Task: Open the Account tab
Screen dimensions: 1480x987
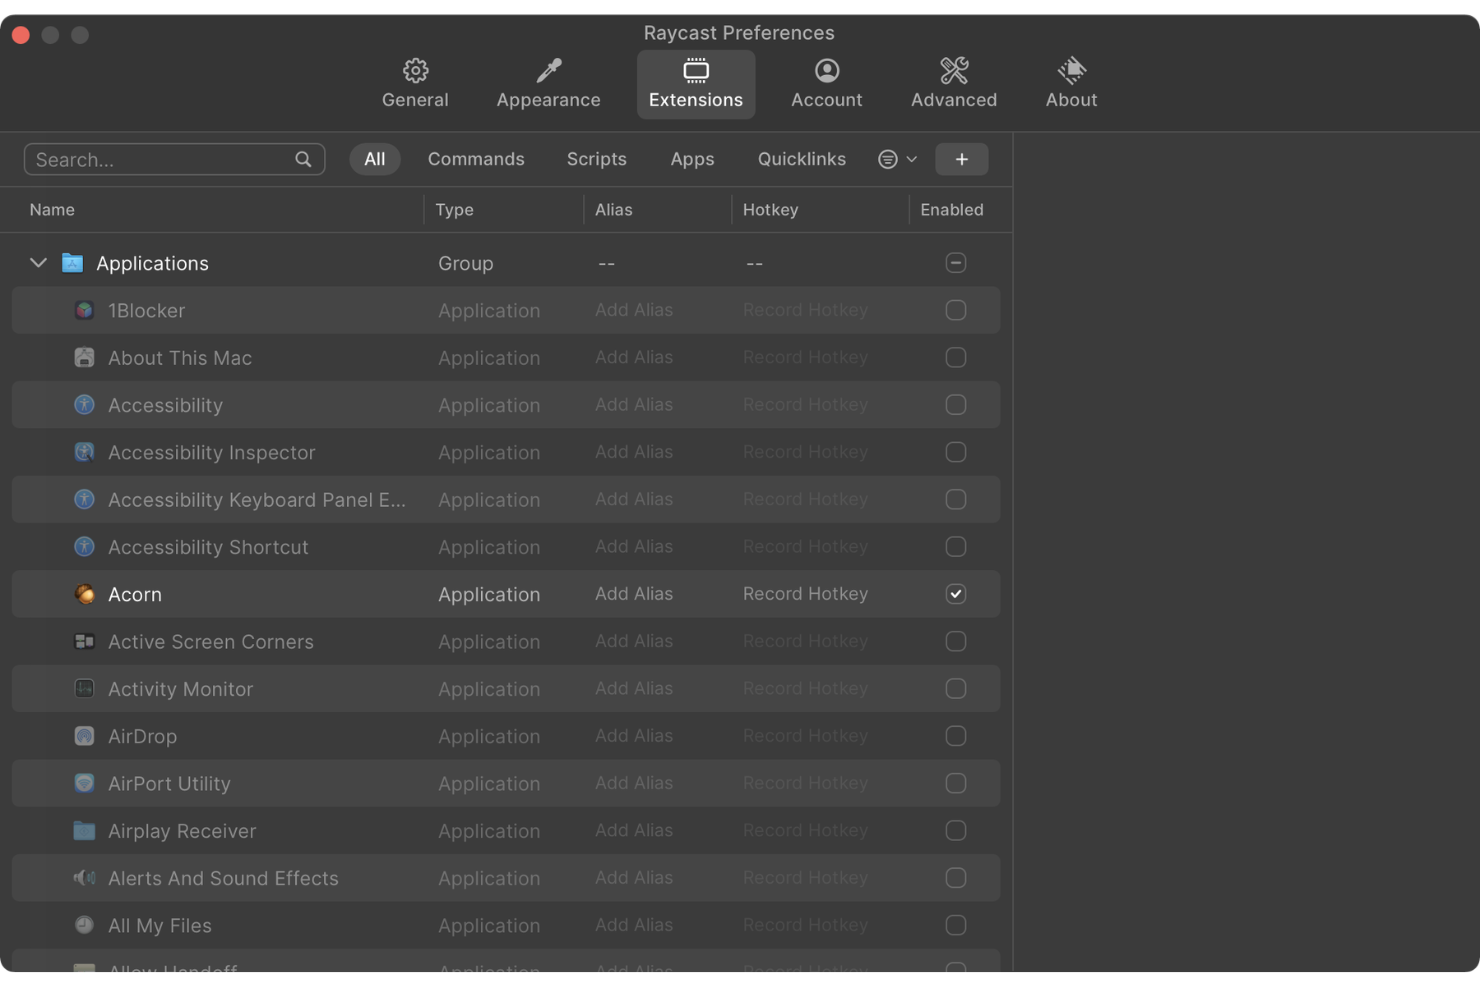Action: coord(826,84)
